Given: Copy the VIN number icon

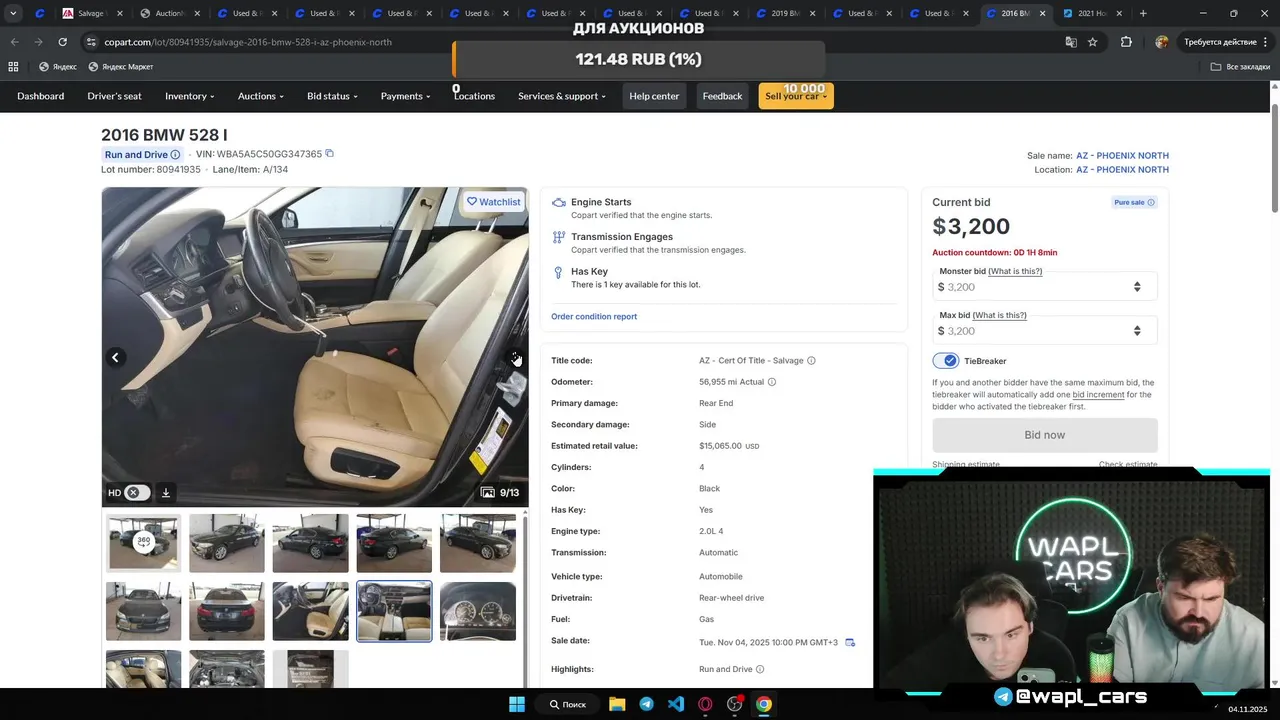Looking at the screenshot, I should (x=329, y=154).
